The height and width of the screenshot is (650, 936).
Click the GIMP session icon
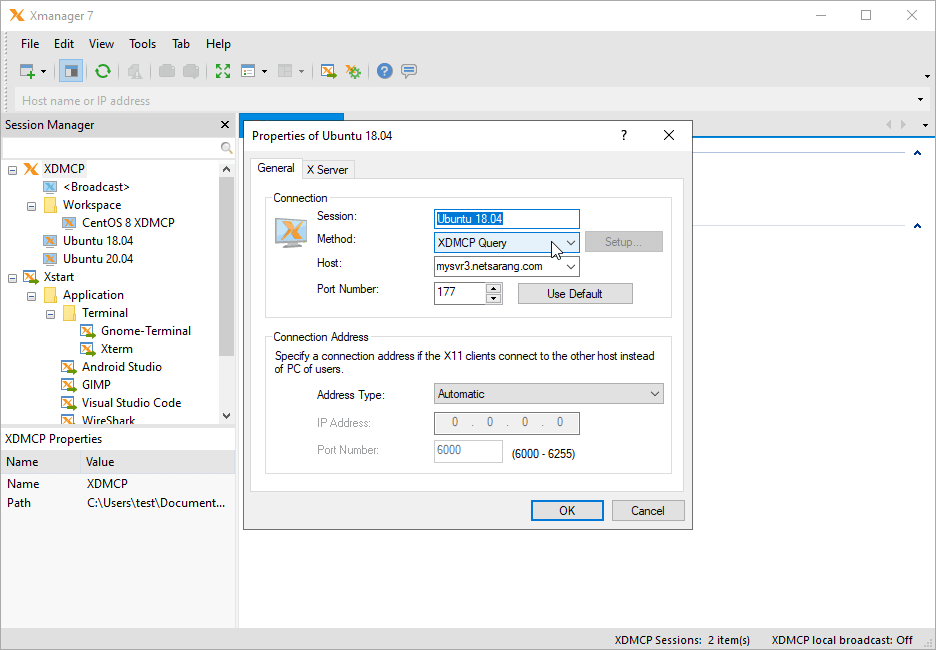[69, 384]
